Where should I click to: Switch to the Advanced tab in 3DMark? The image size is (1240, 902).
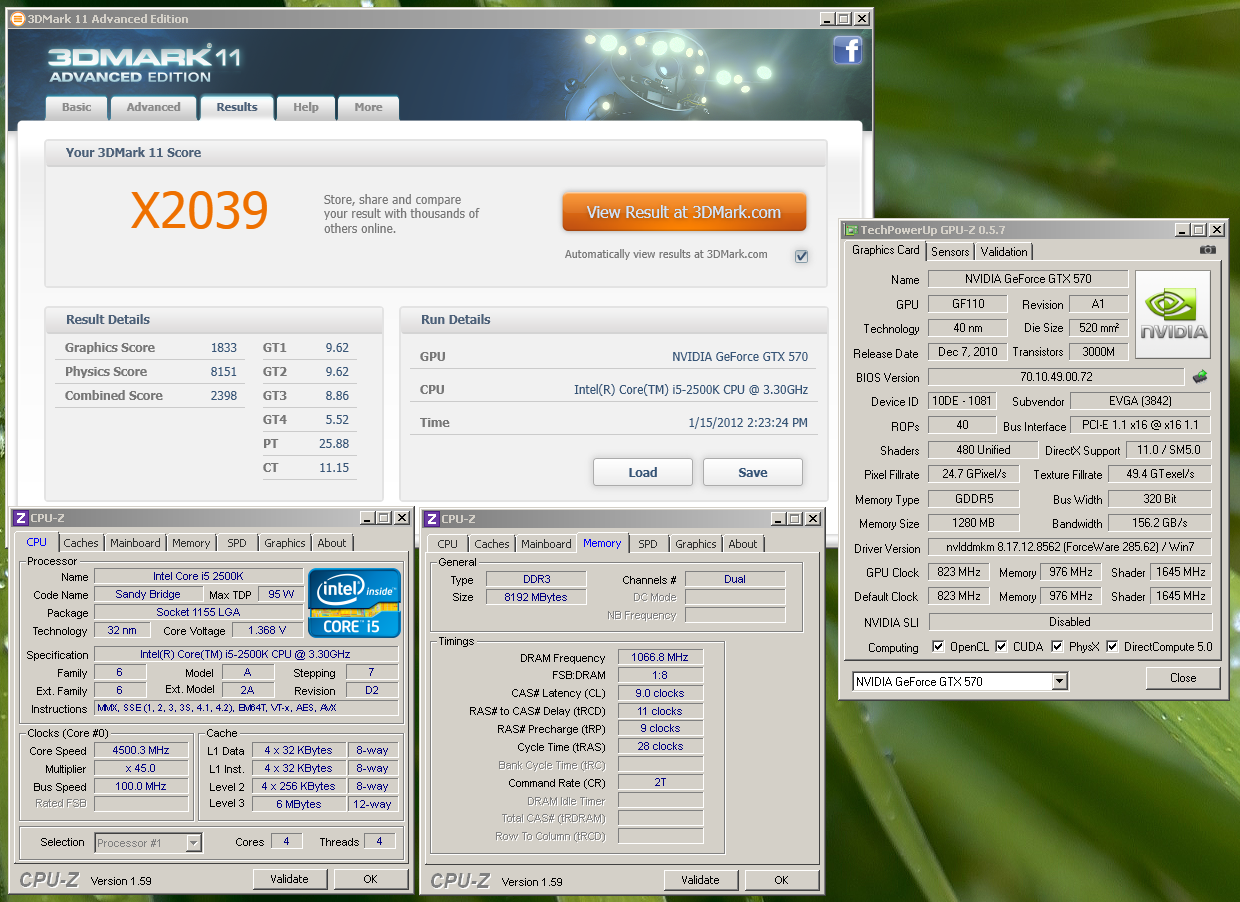[153, 107]
